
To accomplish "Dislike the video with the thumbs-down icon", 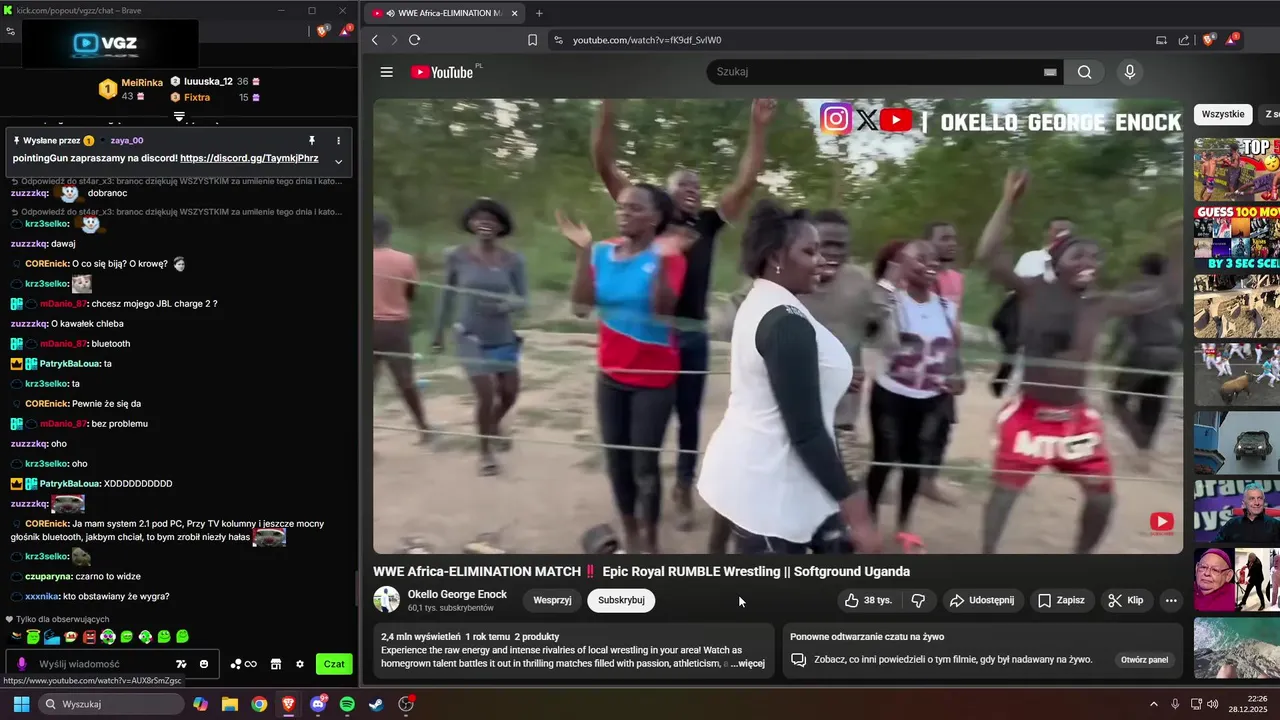I will point(918,600).
